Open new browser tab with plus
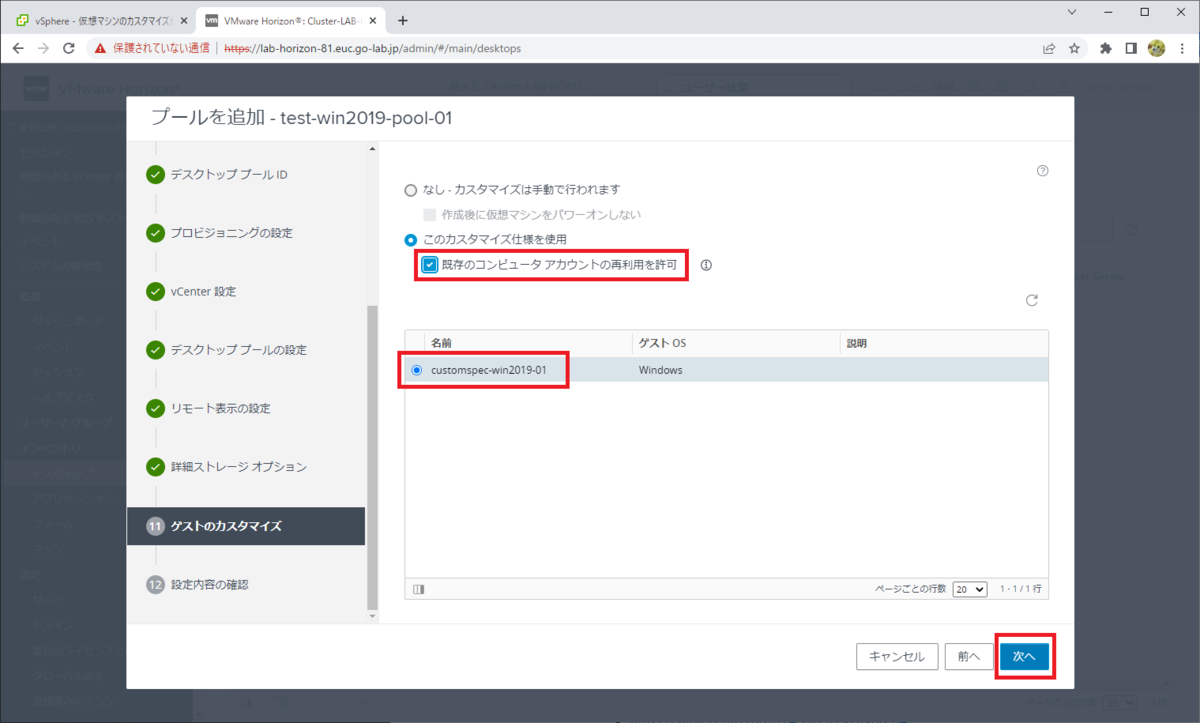Screen dimensions: 1200x723 point(403,20)
